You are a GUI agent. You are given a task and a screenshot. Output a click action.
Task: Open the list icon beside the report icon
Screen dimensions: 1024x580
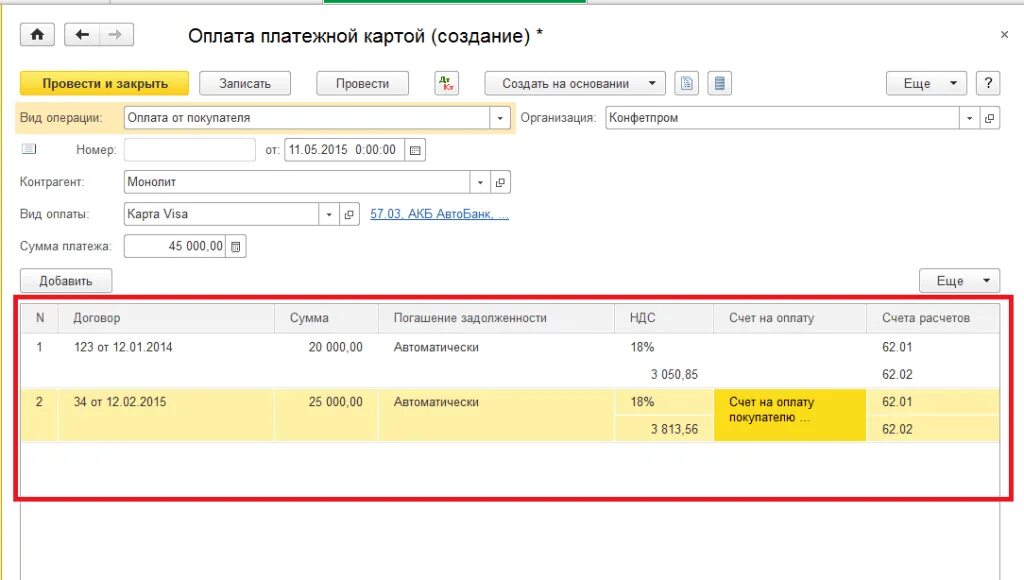720,84
